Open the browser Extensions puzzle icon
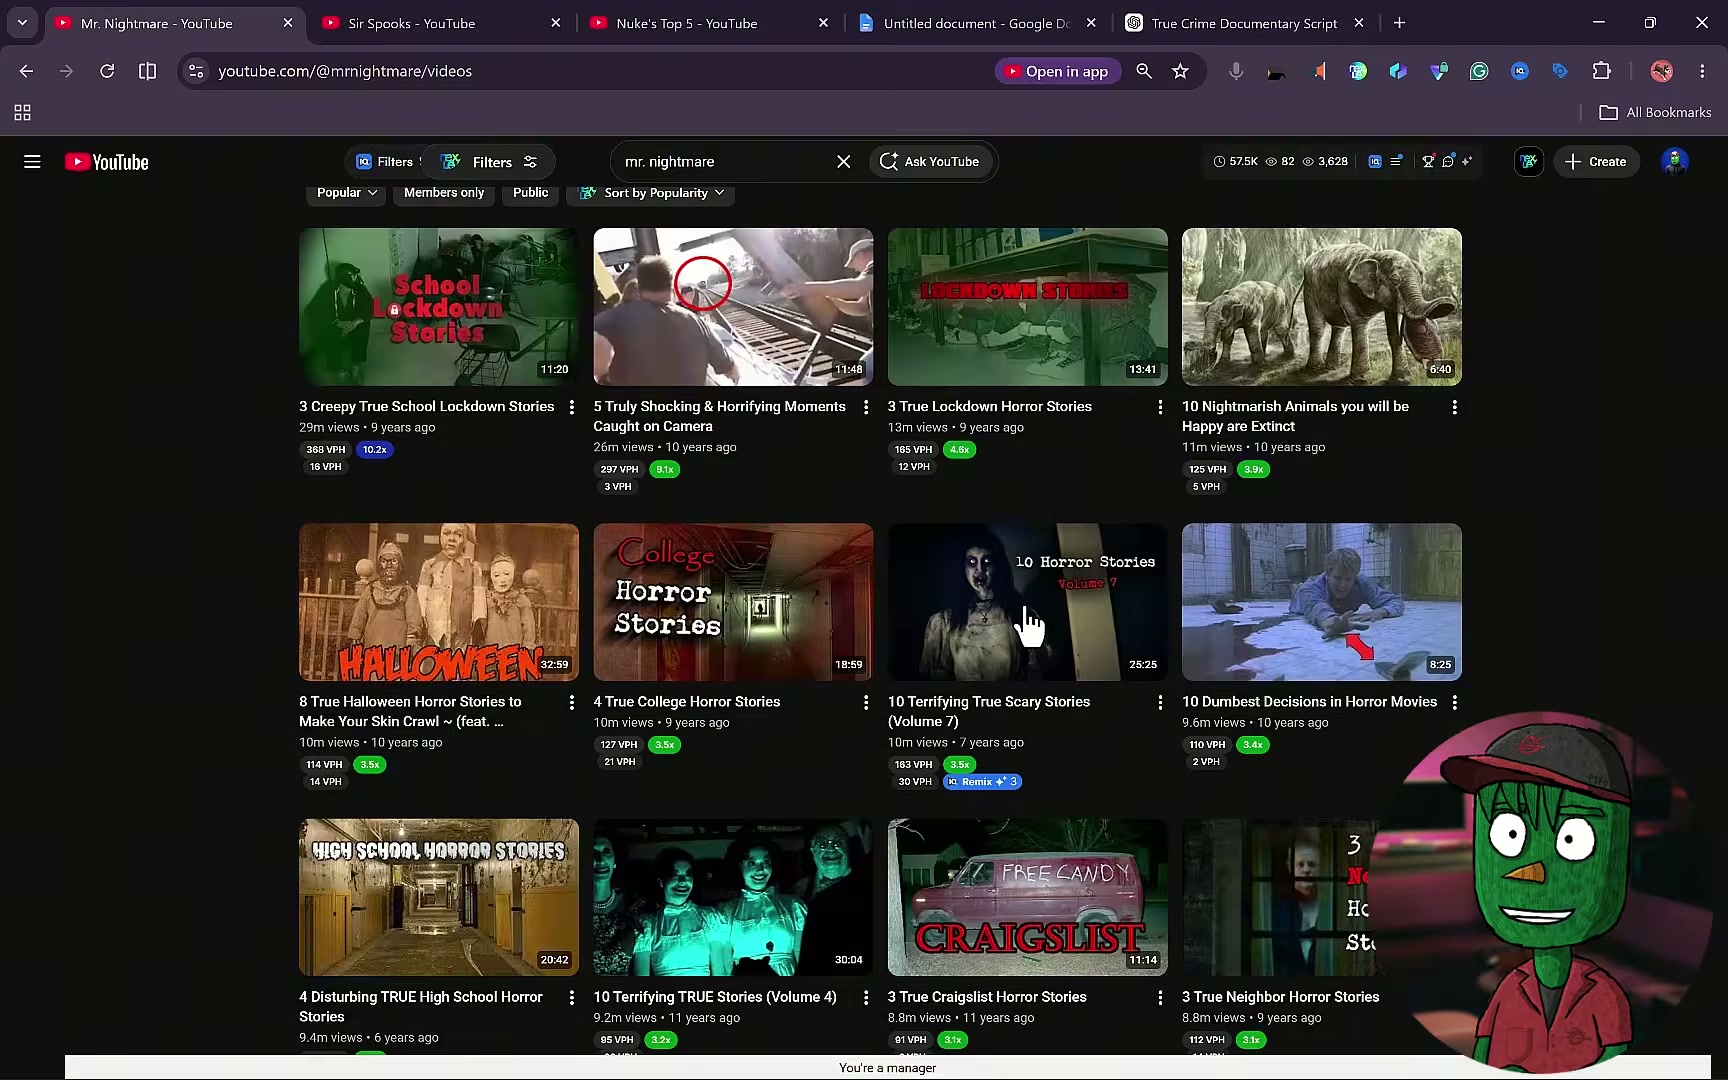The height and width of the screenshot is (1080, 1728). [x=1602, y=71]
